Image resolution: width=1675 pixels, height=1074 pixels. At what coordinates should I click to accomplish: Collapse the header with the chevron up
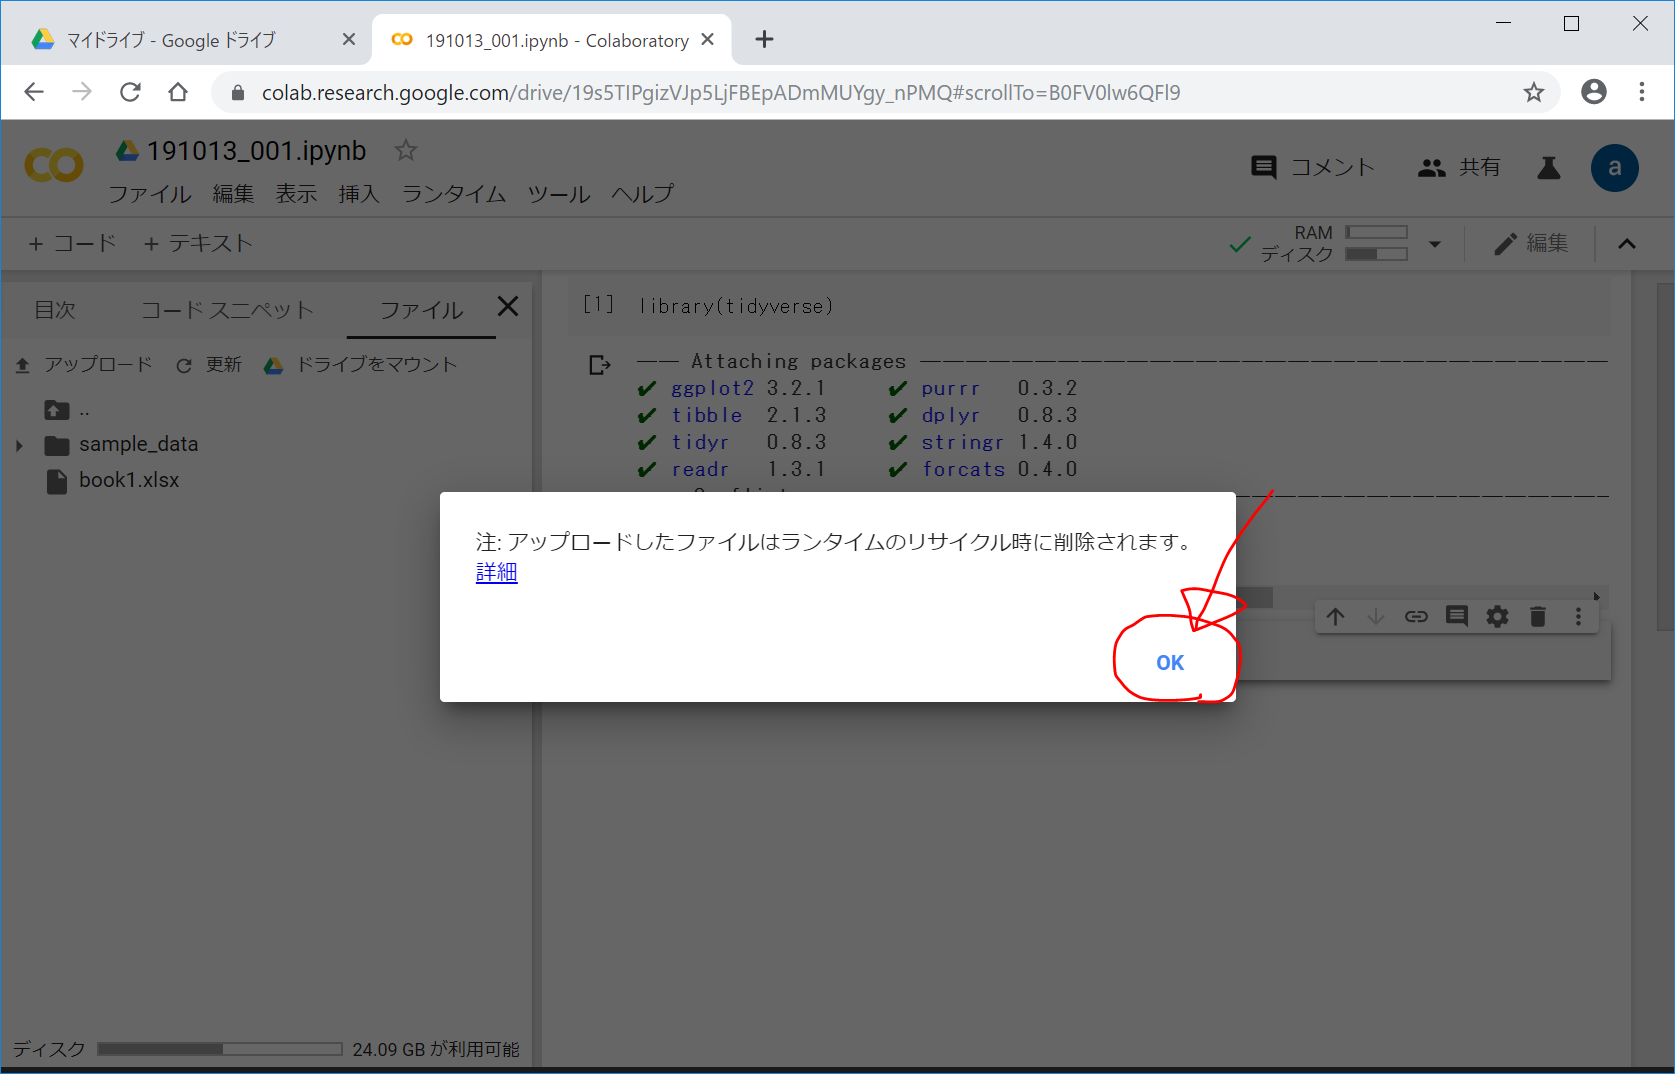tap(1627, 244)
